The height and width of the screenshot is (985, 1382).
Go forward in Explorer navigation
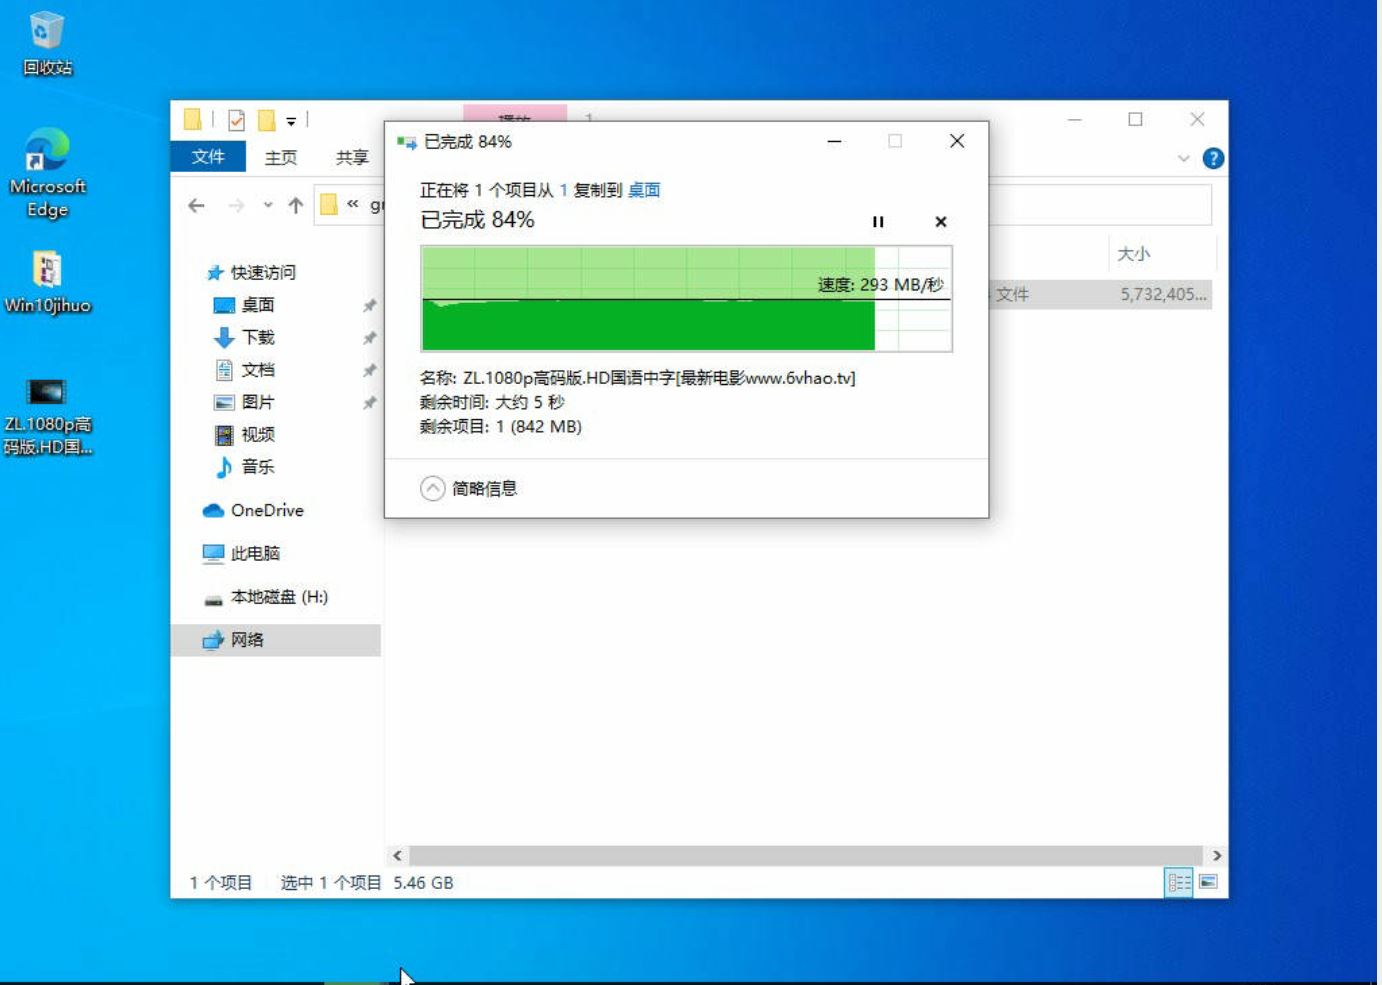(236, 205)
